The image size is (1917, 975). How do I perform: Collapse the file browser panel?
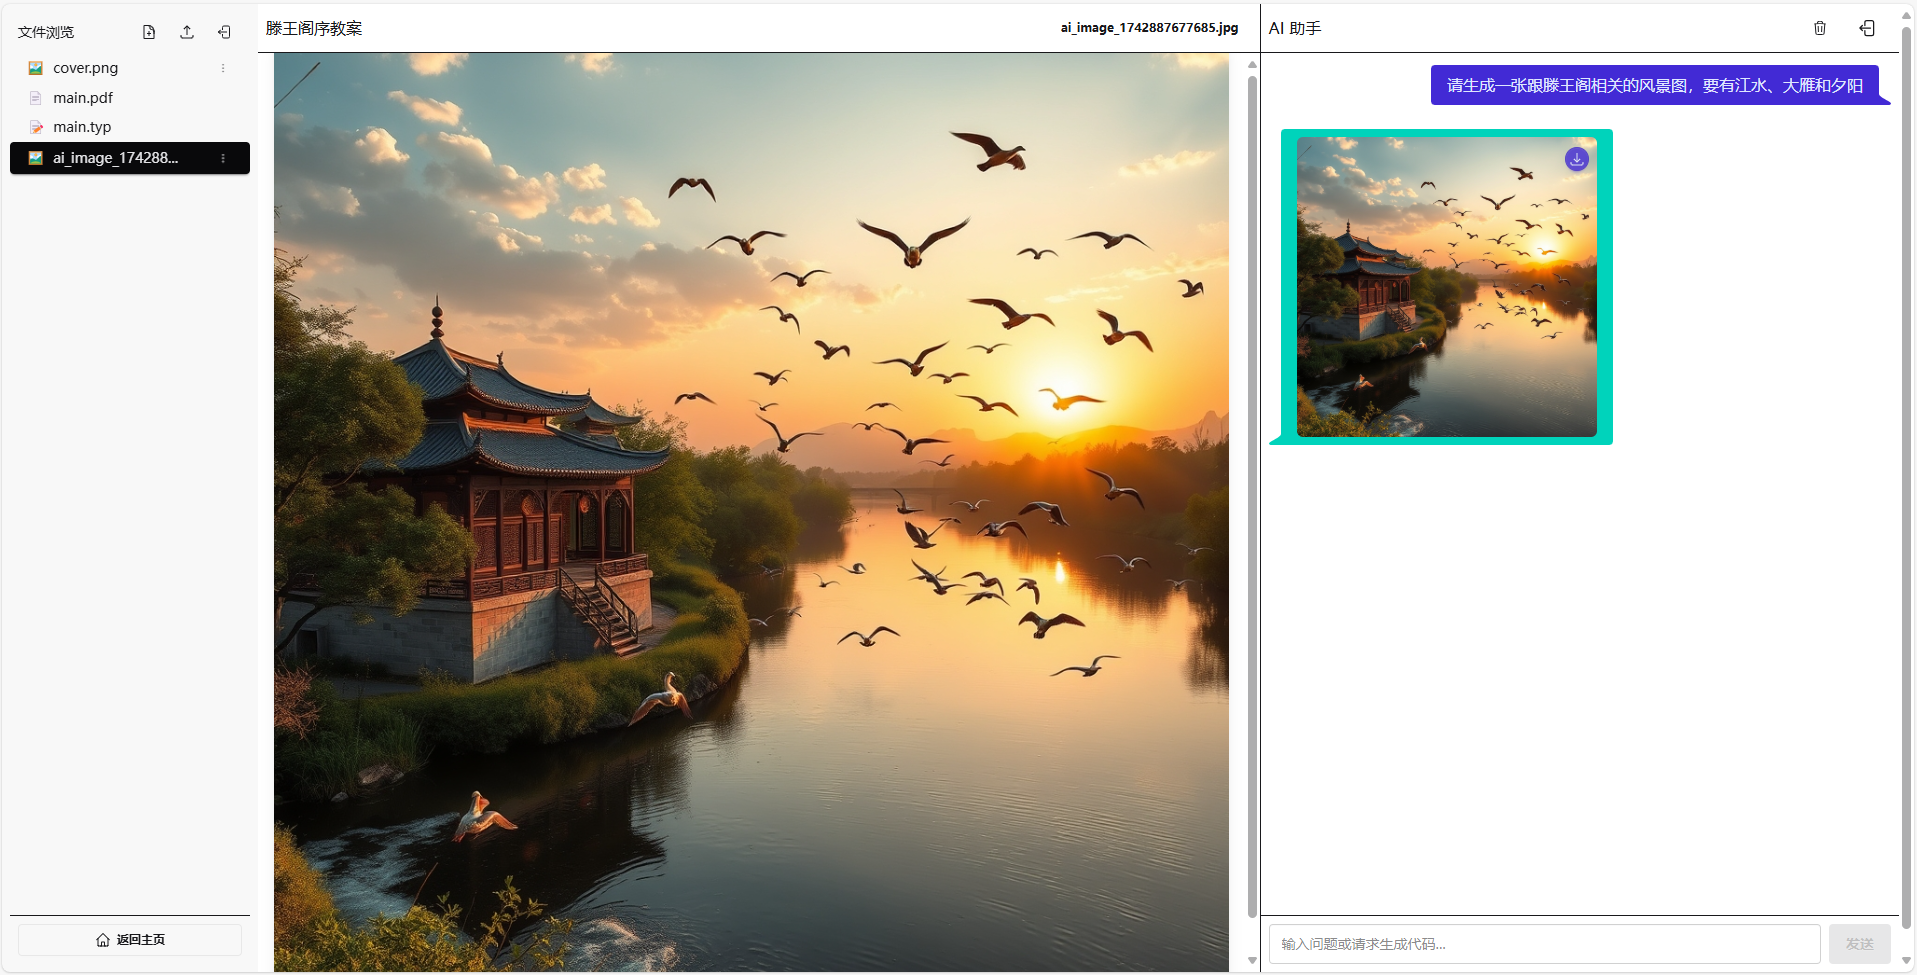(224, 32)
